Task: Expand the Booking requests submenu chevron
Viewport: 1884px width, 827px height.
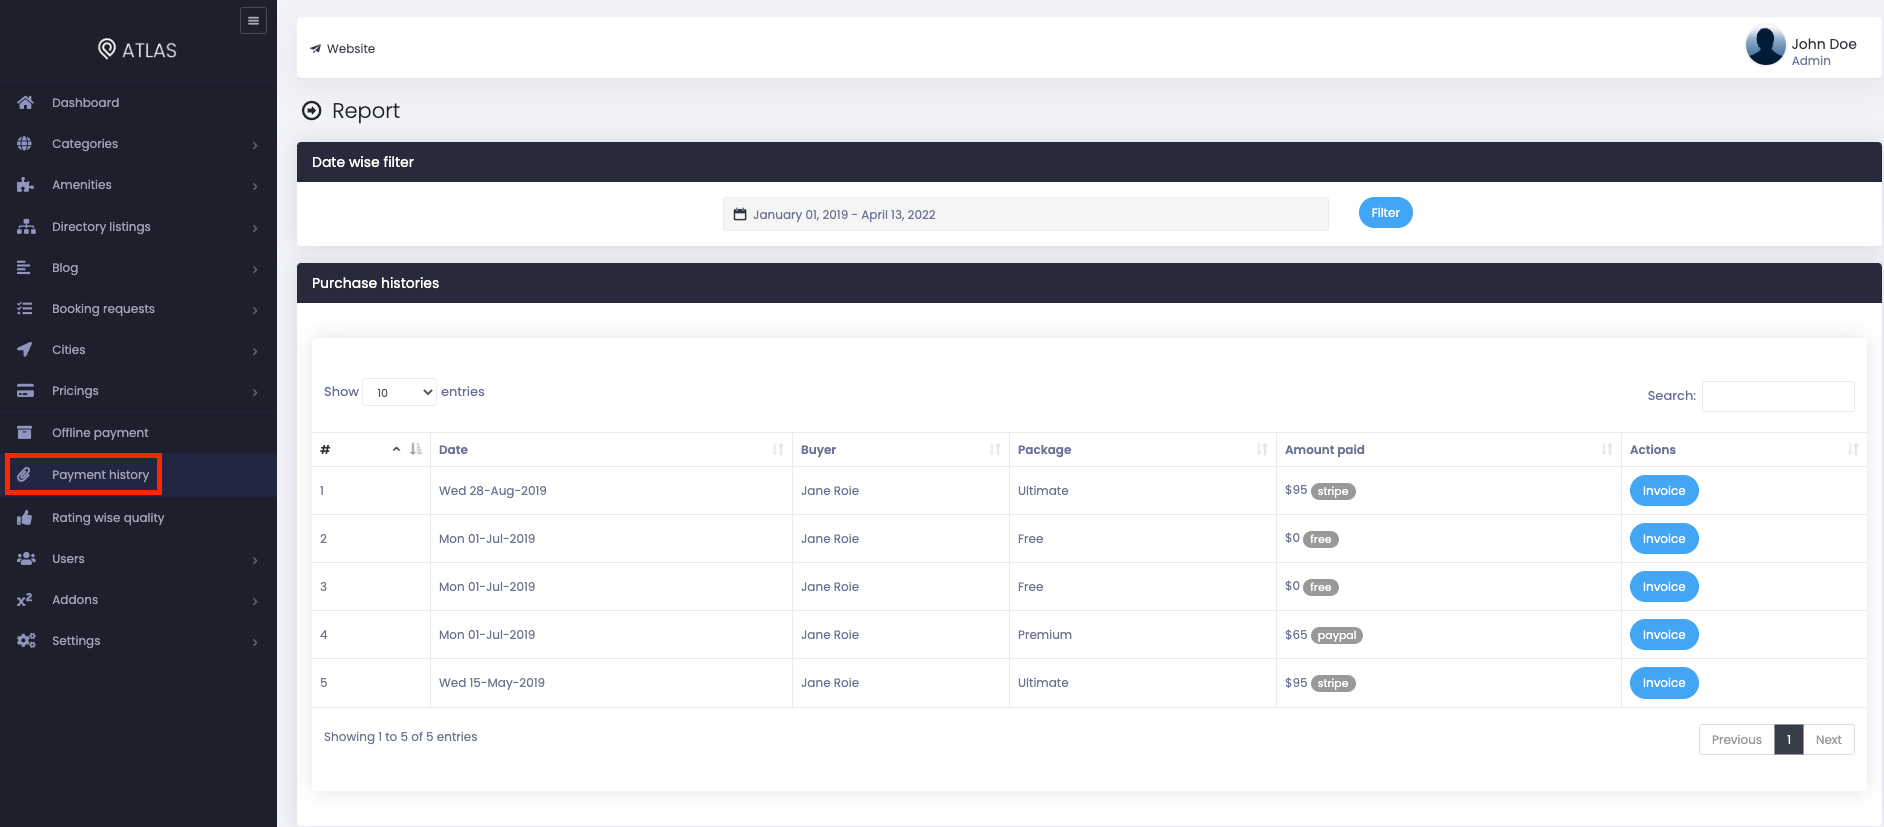Action: pos(255,310)
